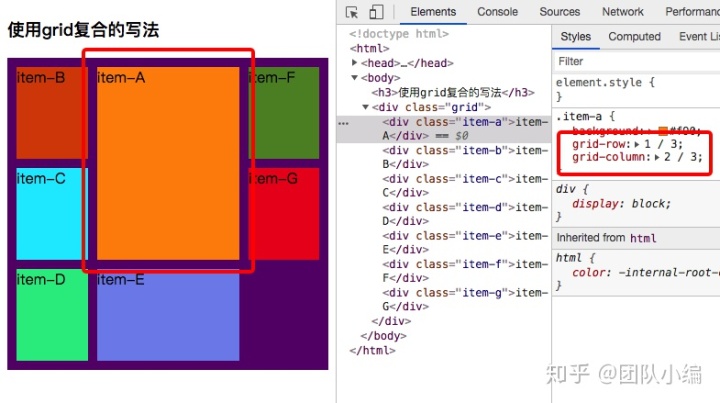This screenshot has height=403, width=720.
Task: Select the Computed pane tab
Action: (x=634, y=37)
